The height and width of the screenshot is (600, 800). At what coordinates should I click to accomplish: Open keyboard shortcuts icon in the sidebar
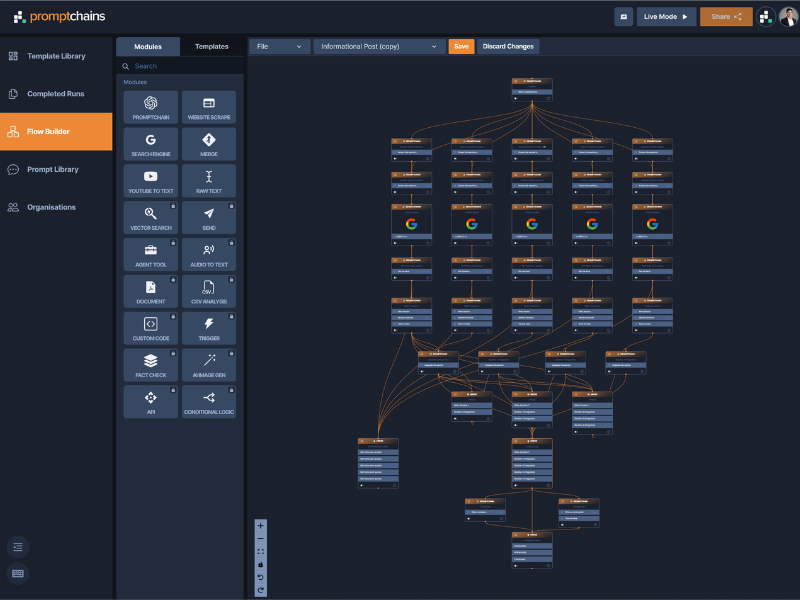click(x=18, y=573)
